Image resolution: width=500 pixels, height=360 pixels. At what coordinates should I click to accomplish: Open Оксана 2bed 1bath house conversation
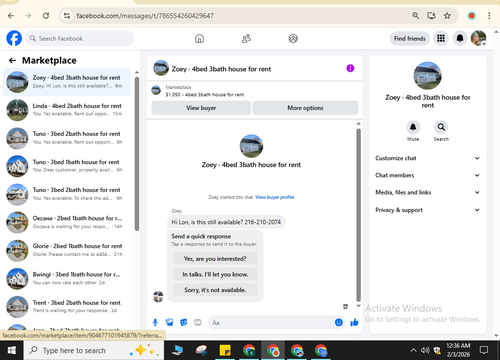(x=67, y=222)
